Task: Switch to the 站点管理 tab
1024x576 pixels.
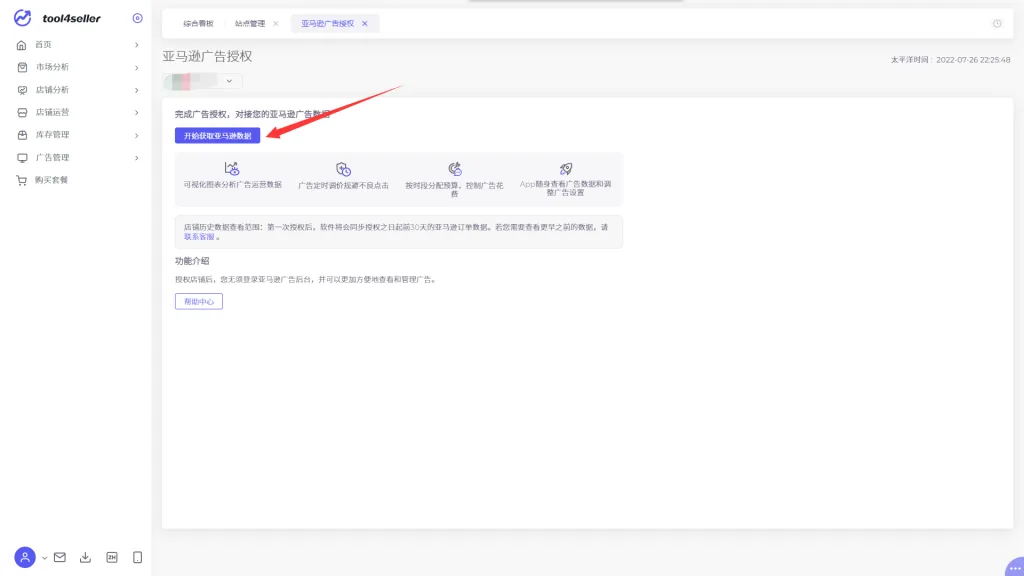Action: point(250,24)
